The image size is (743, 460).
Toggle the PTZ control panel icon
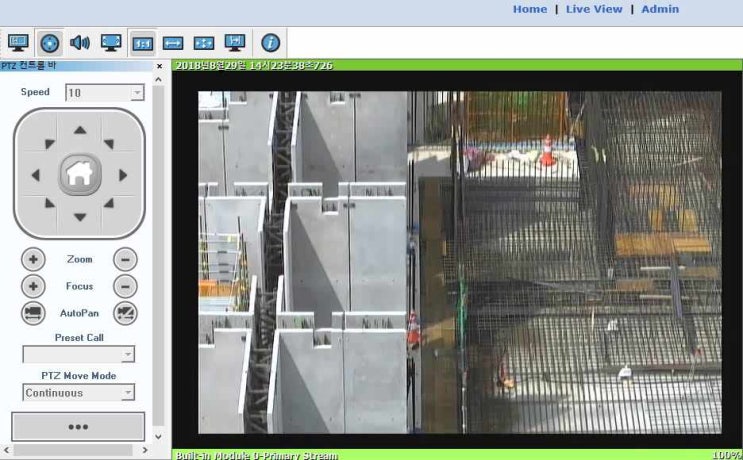pyautogui.click(x=50, y=43)
